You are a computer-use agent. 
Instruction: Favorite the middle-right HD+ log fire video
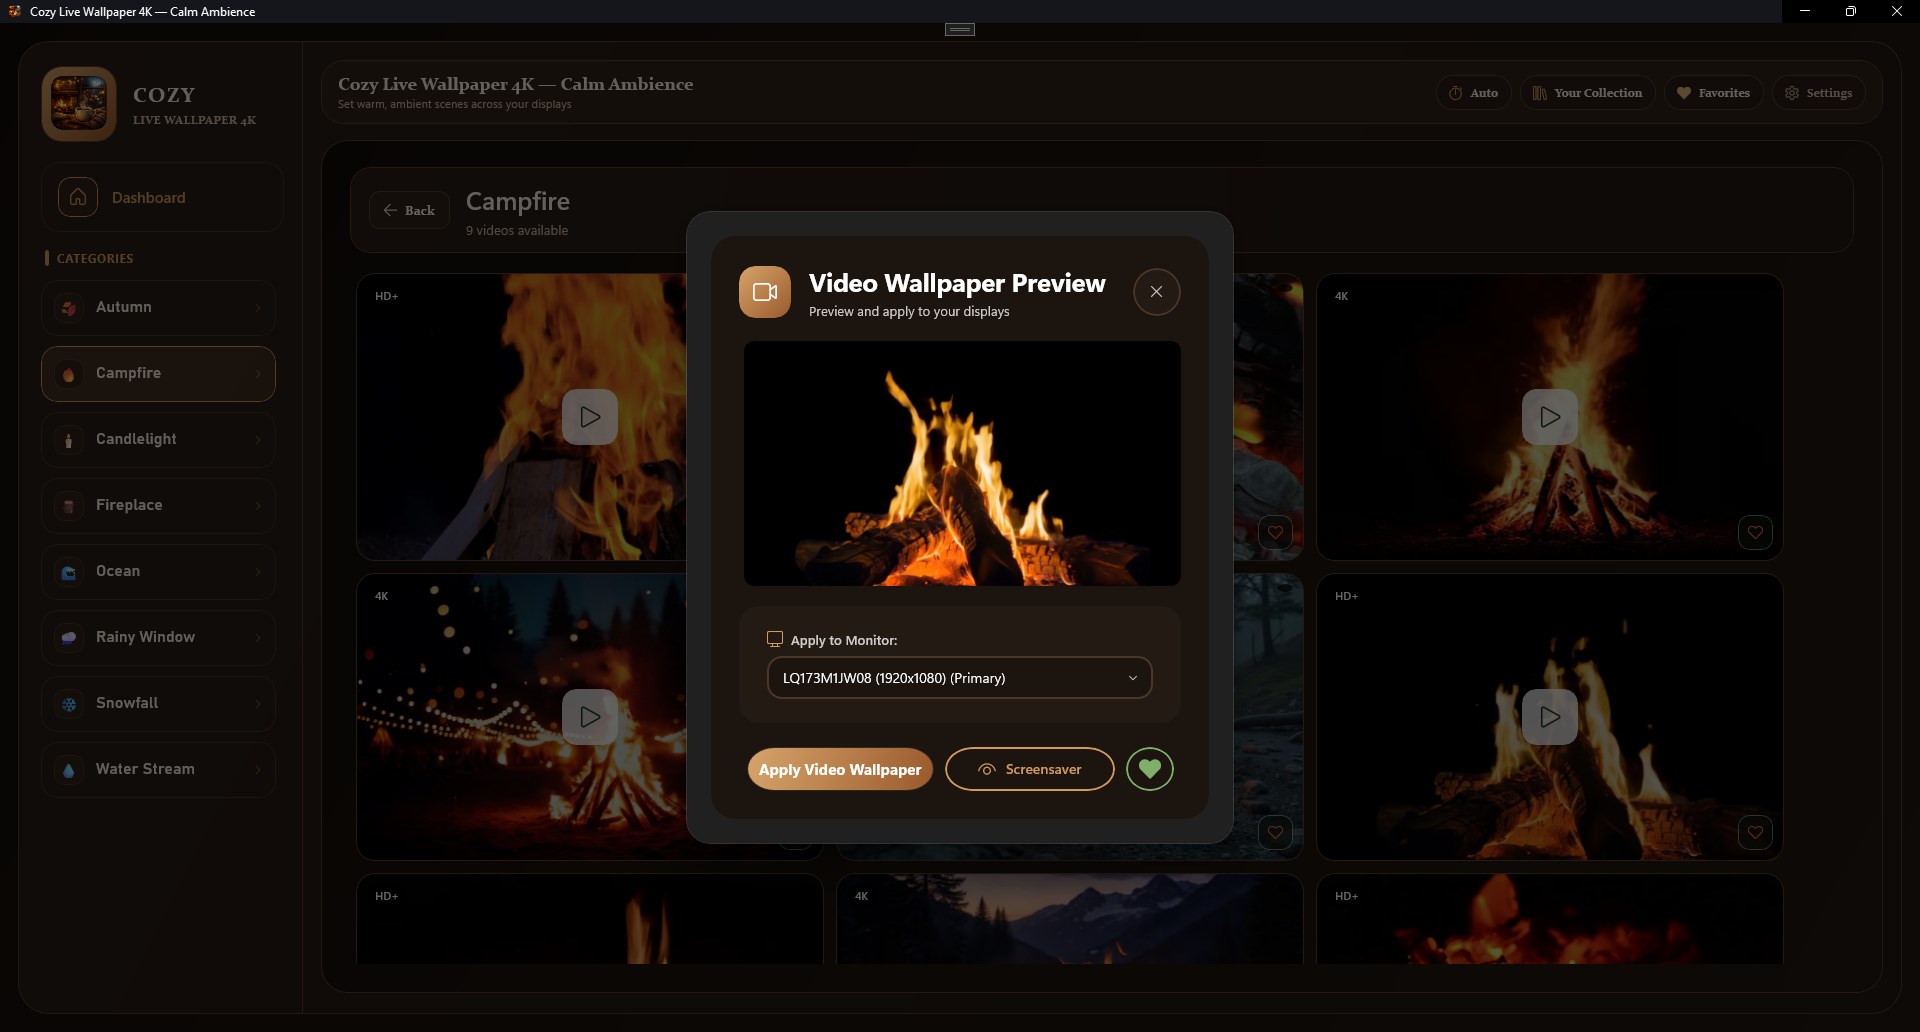[1755, 832]
